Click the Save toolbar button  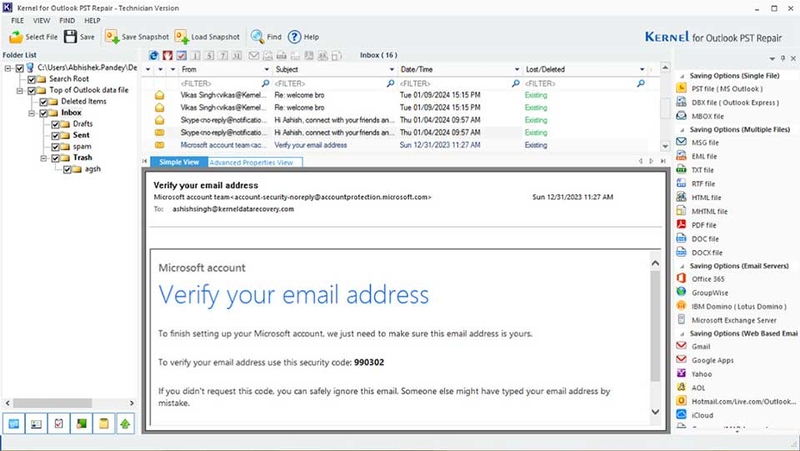pos(80,37)
